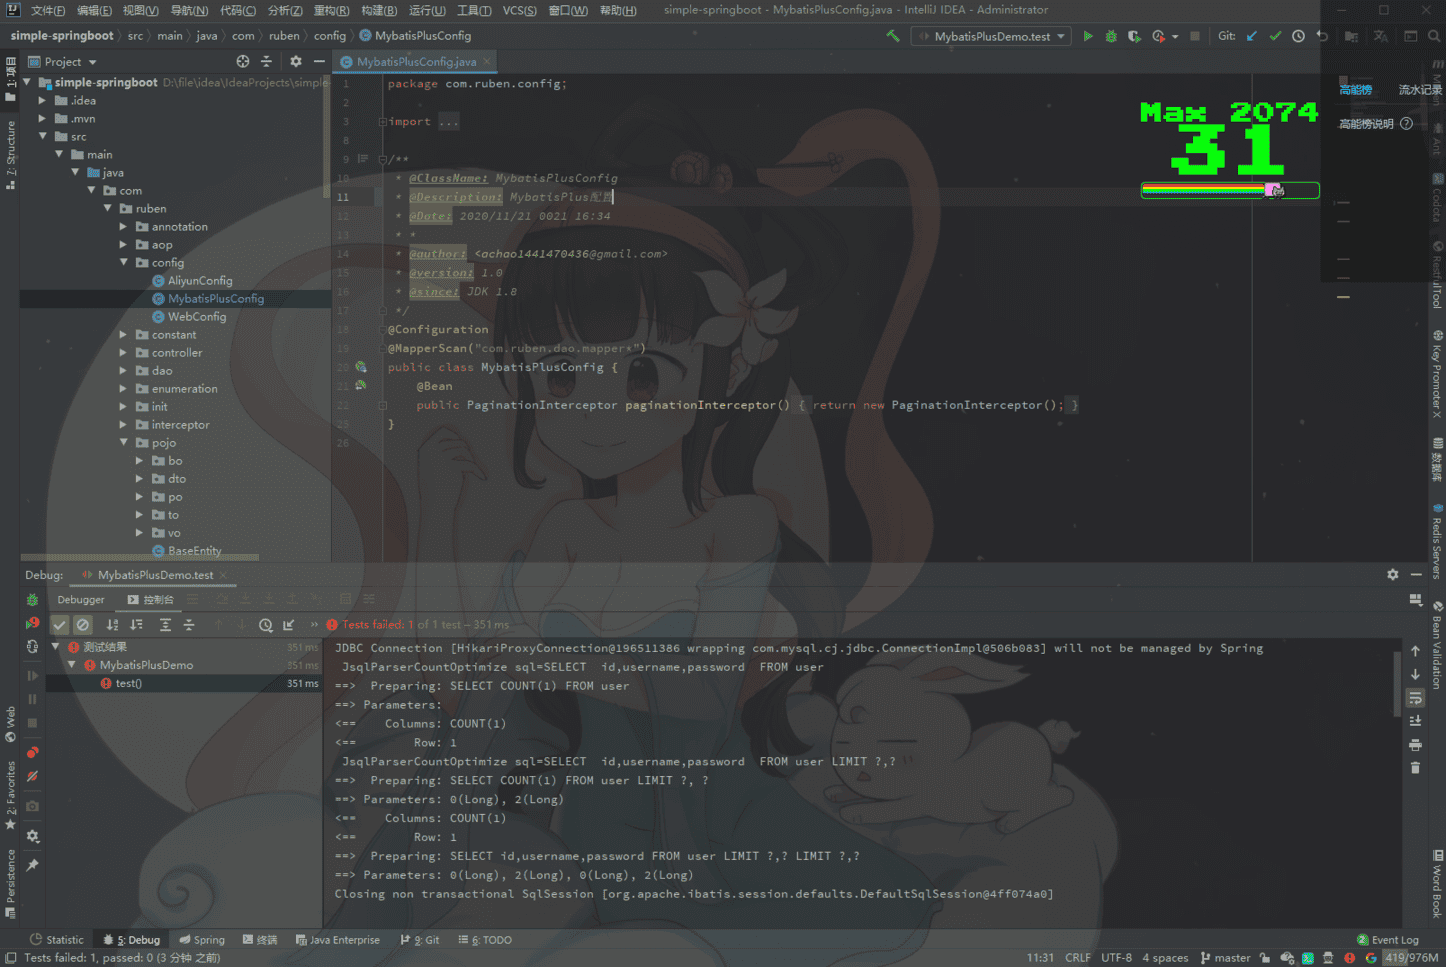The height and width of the screenshot is (967, 1446).
Task: Switch to the Debugger tab
Action: (x=80, y=600)
